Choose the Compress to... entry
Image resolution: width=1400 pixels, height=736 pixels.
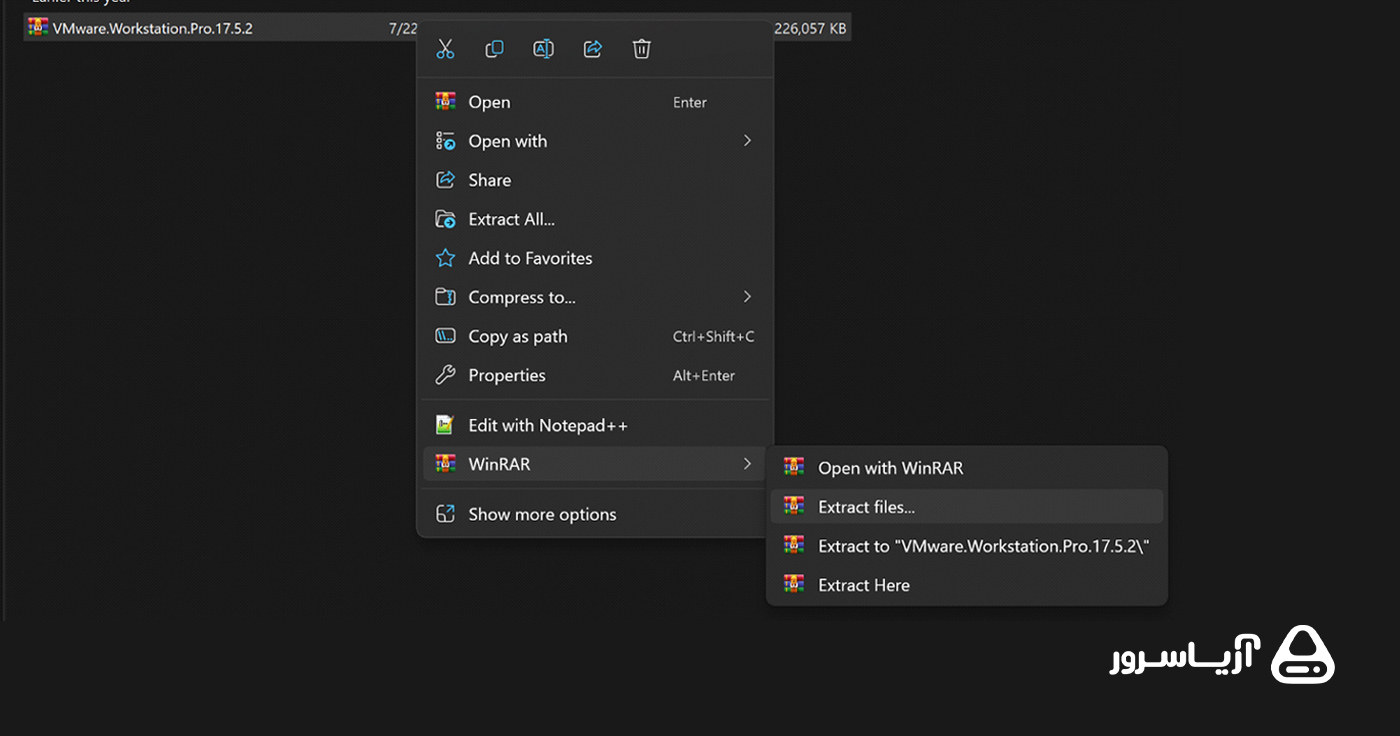click(597, 297)
